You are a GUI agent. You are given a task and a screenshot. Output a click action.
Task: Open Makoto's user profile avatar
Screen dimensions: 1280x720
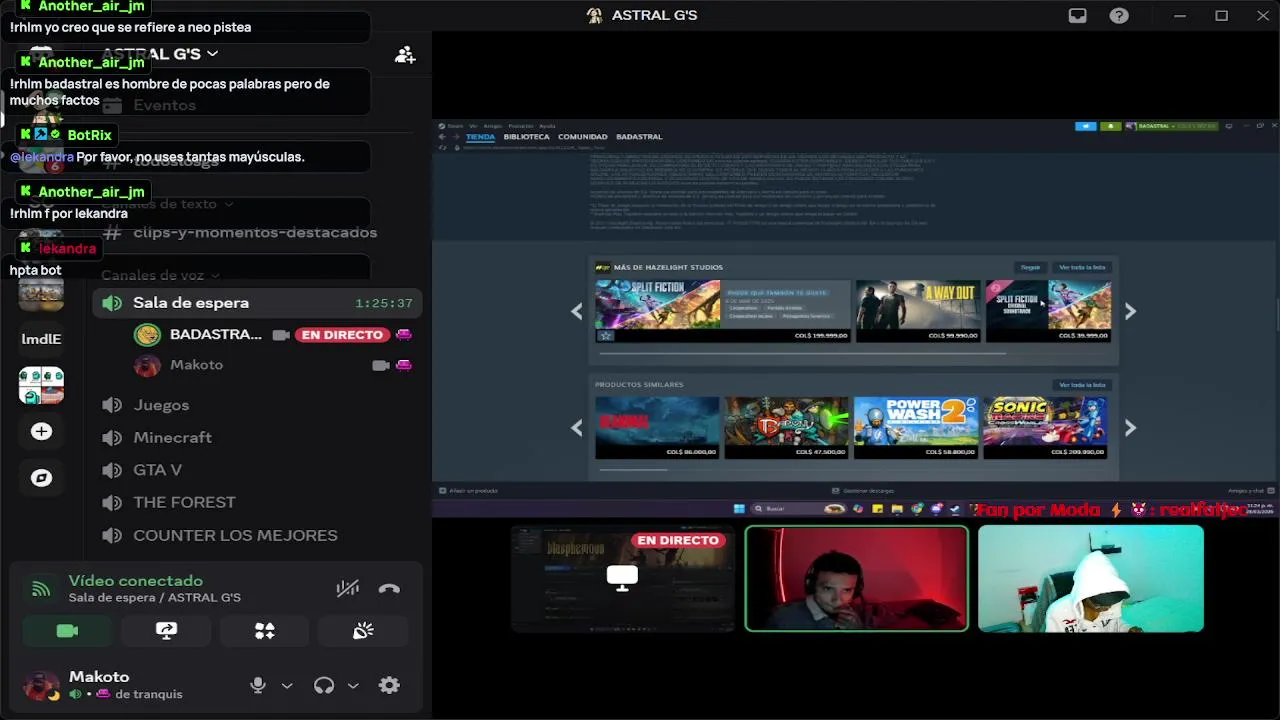point(41,685)
